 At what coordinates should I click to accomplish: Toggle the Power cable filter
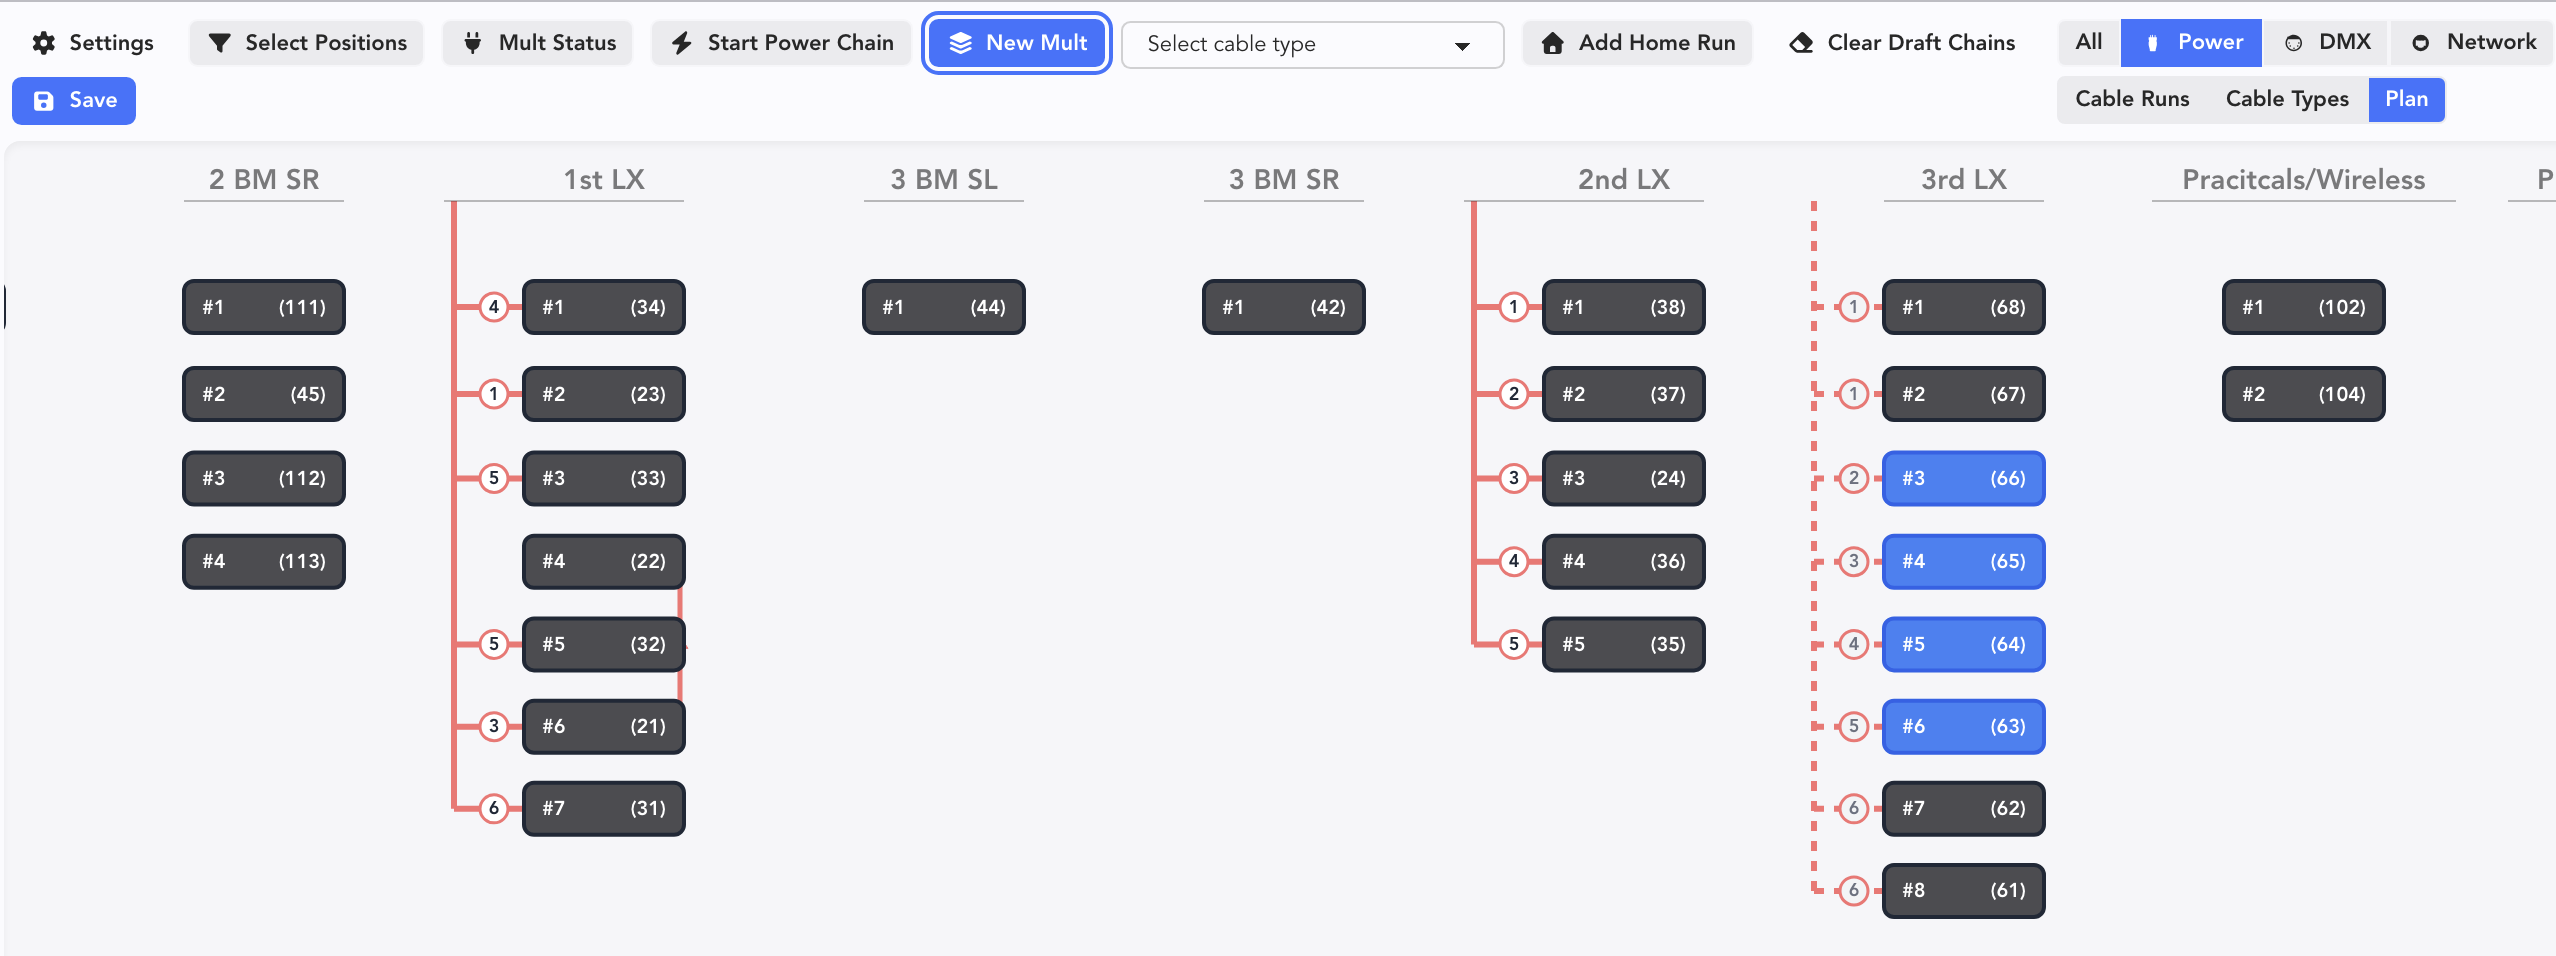pyautogui.click(x=2190, y=42)
